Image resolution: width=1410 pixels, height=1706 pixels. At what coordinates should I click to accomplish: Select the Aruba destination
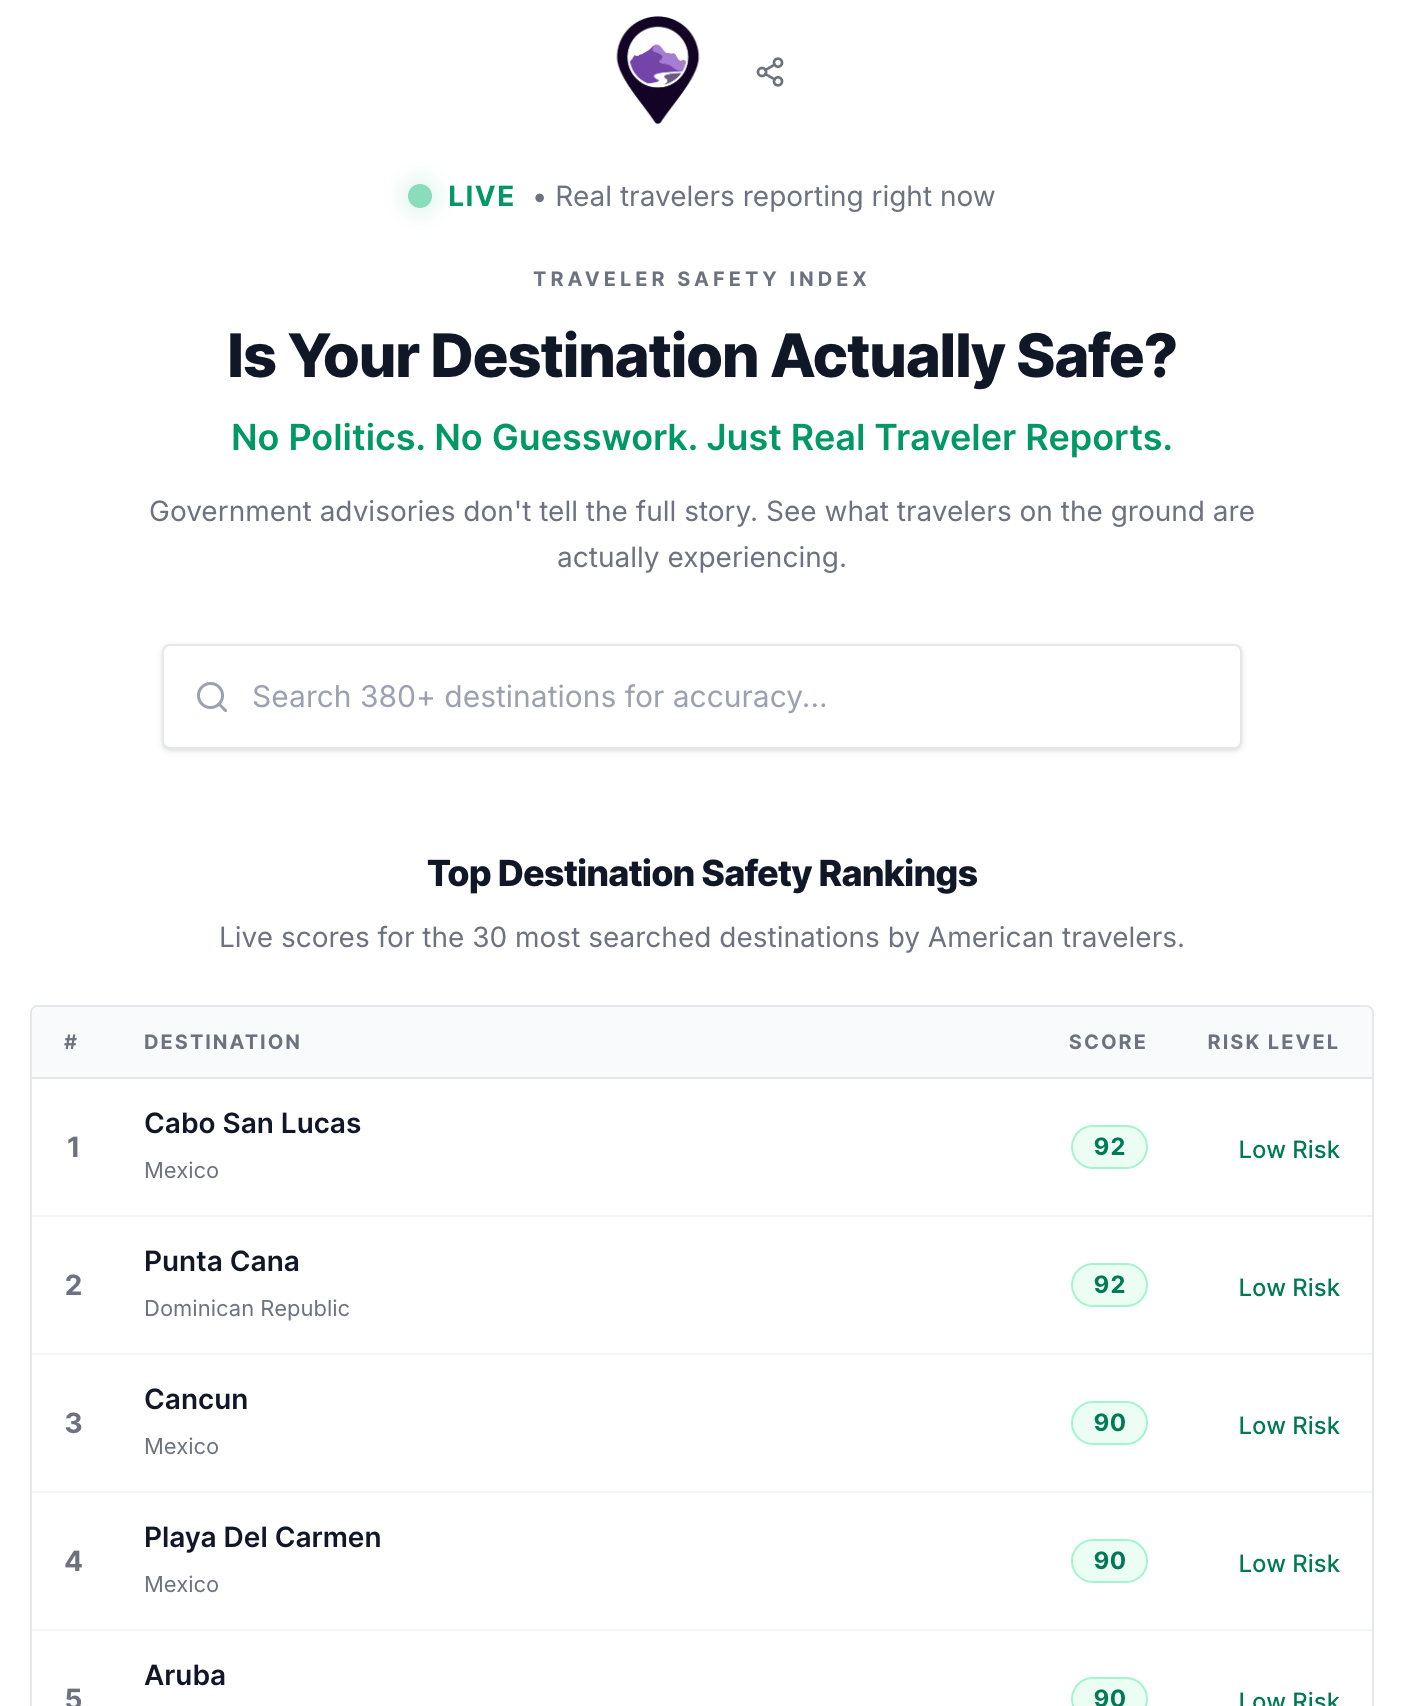[x=185, y=1676]
